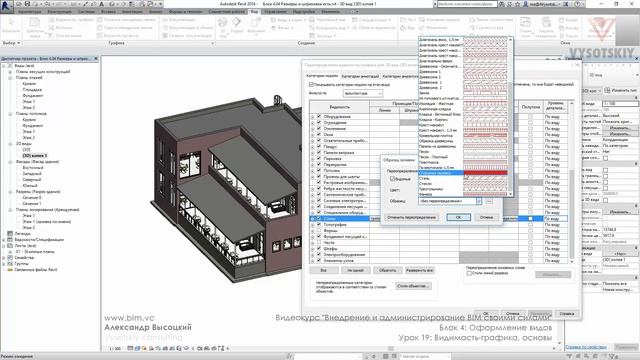Click the Save icon in quick access toolbar
Image resolution: width=640 pixels, height=360 pixels.
coord(28,4)
